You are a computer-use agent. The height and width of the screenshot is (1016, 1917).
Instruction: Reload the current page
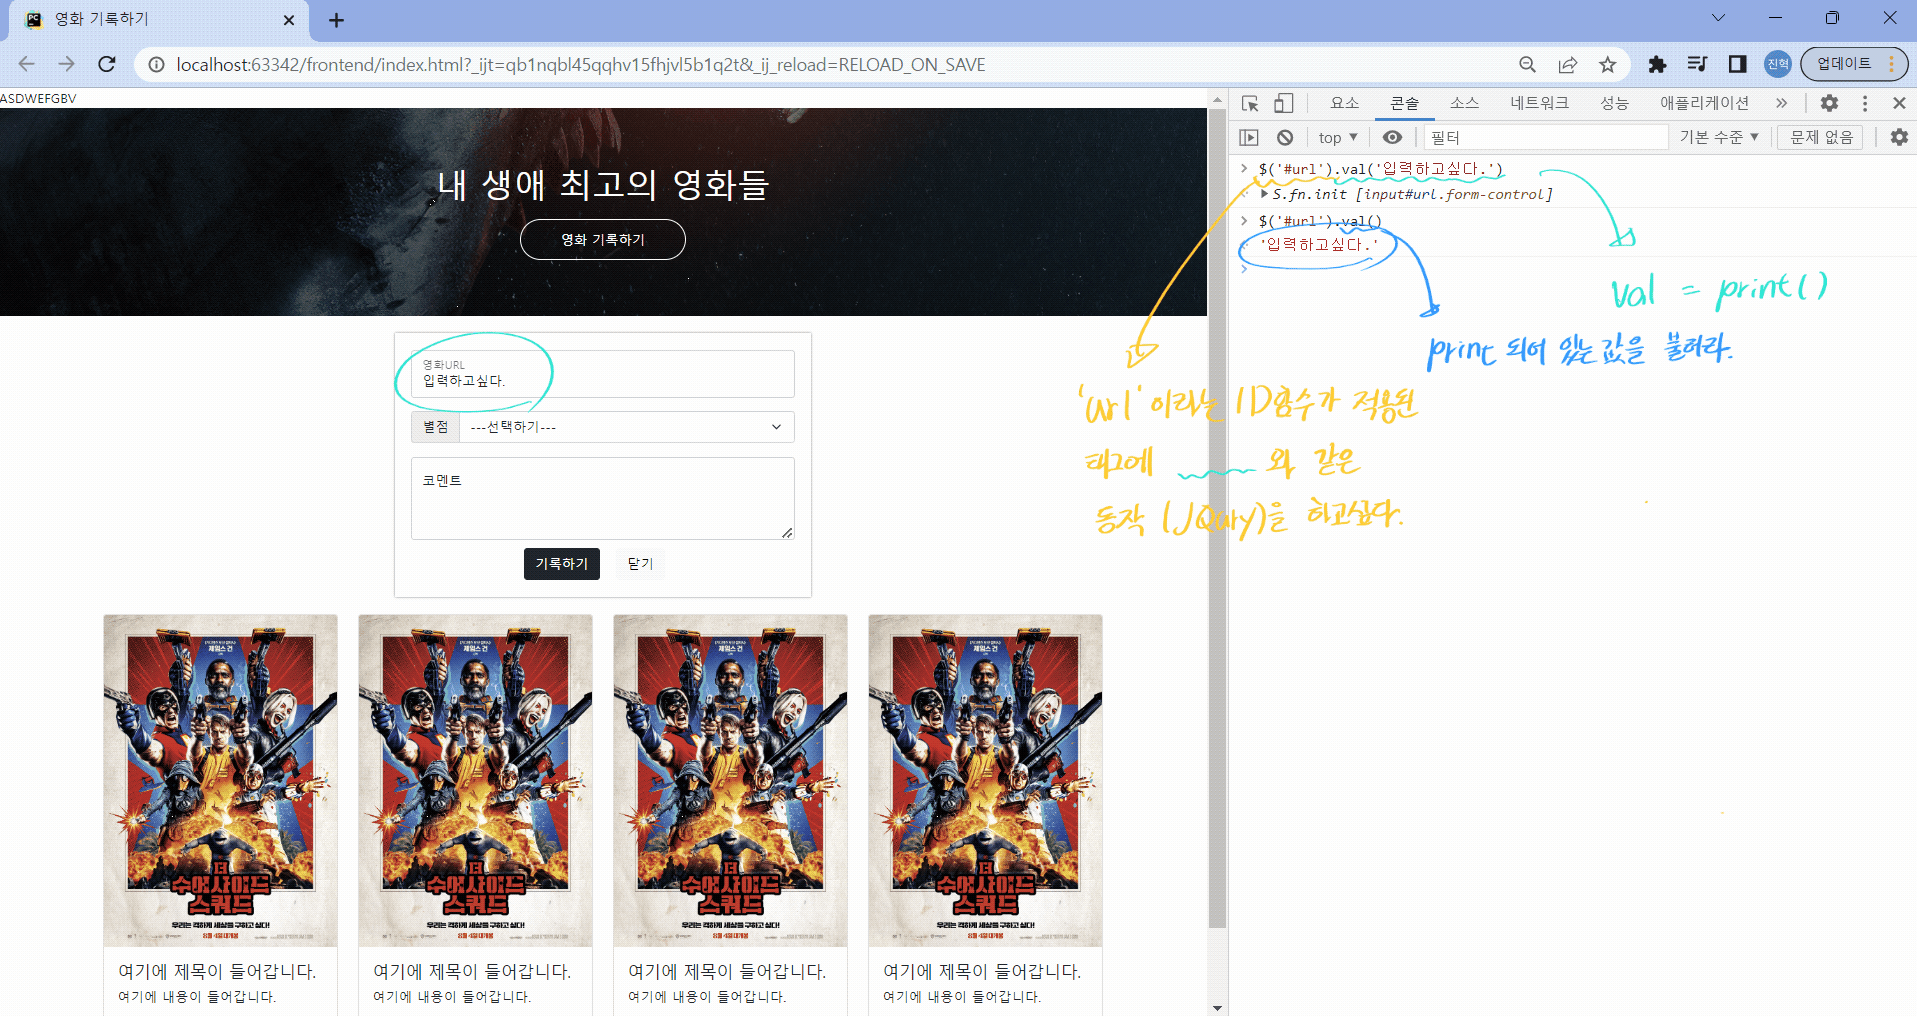107,64
